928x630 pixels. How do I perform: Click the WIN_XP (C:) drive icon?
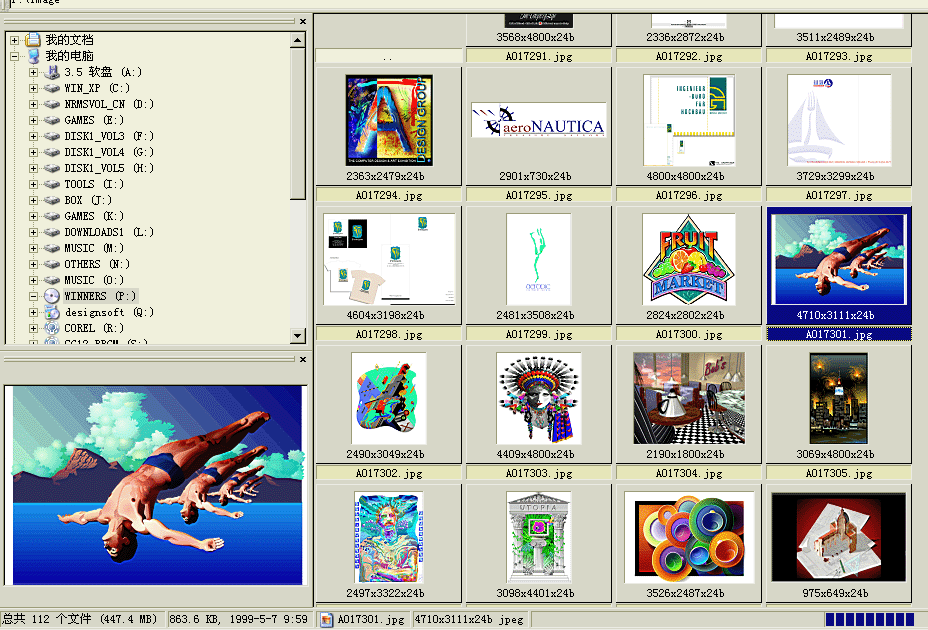pyautogui.click(x=52, y=88)
